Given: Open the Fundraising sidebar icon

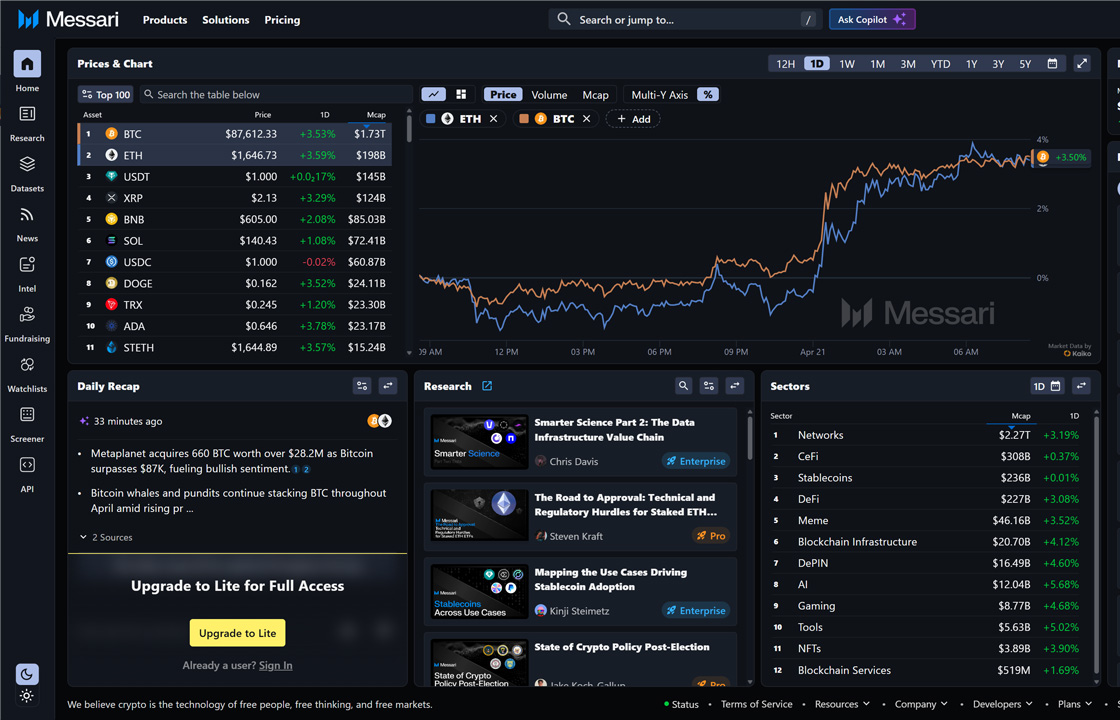Looking at the screenshot, I should coord(27,314).
